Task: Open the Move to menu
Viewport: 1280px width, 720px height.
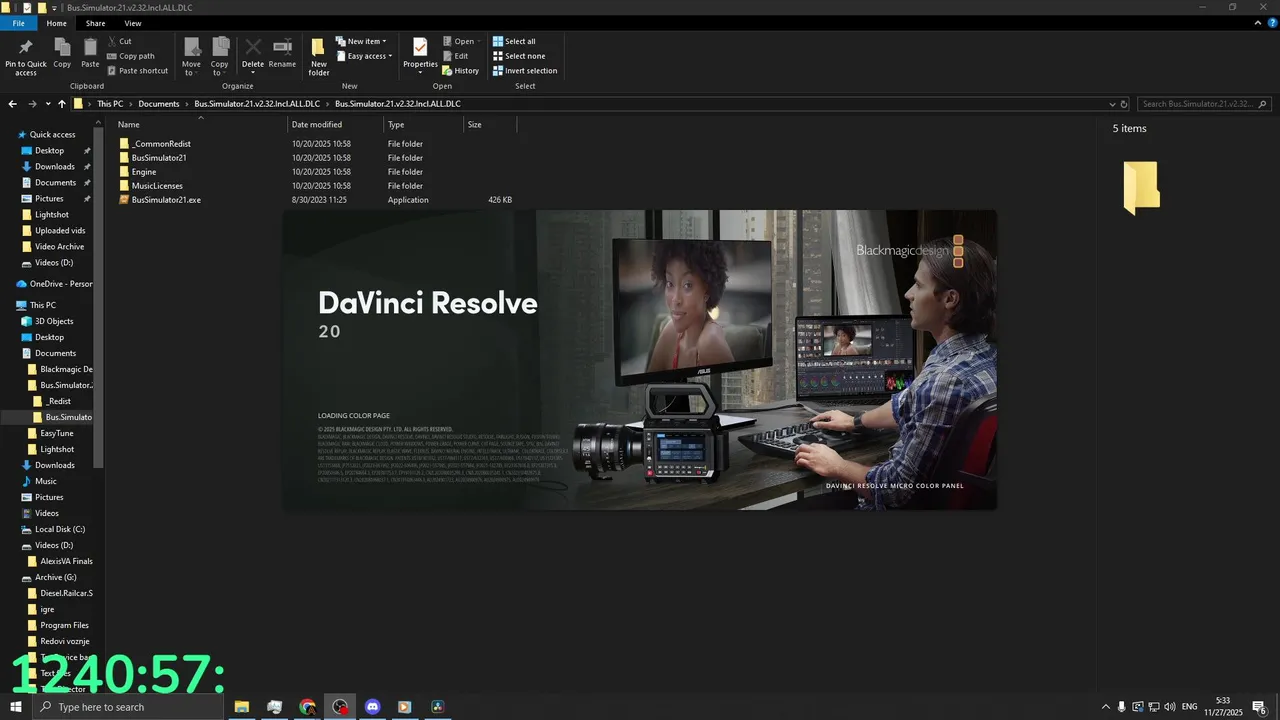Action: [191, 56]
